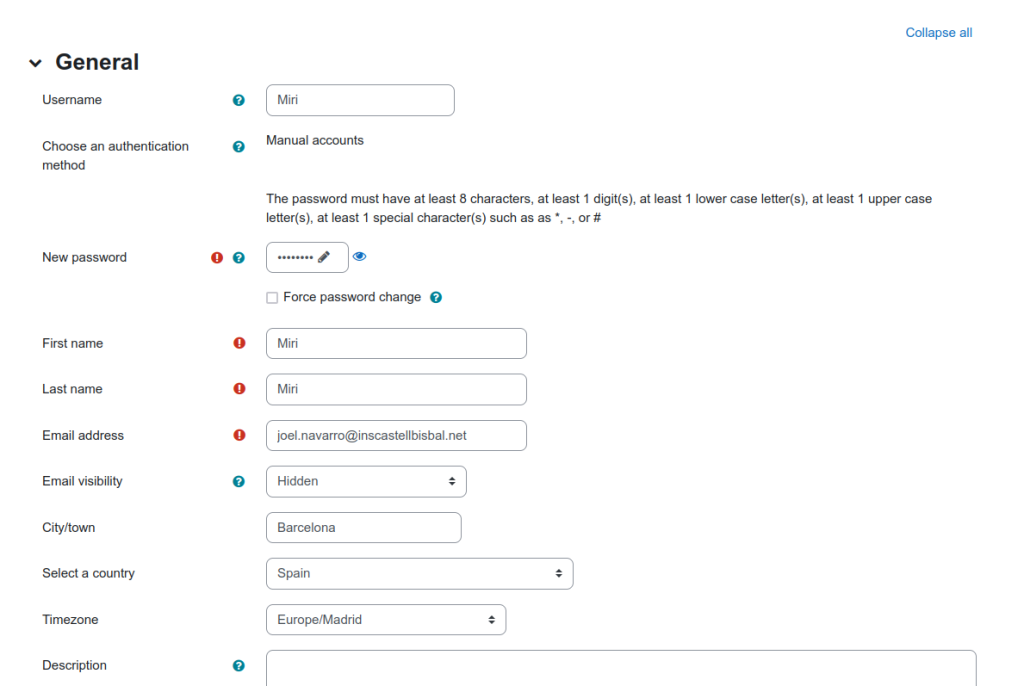This screenshot has width=1024, height=686.
Task: Click the help icon next to Username
Action: pyautogui.click(x=239, y=100)
